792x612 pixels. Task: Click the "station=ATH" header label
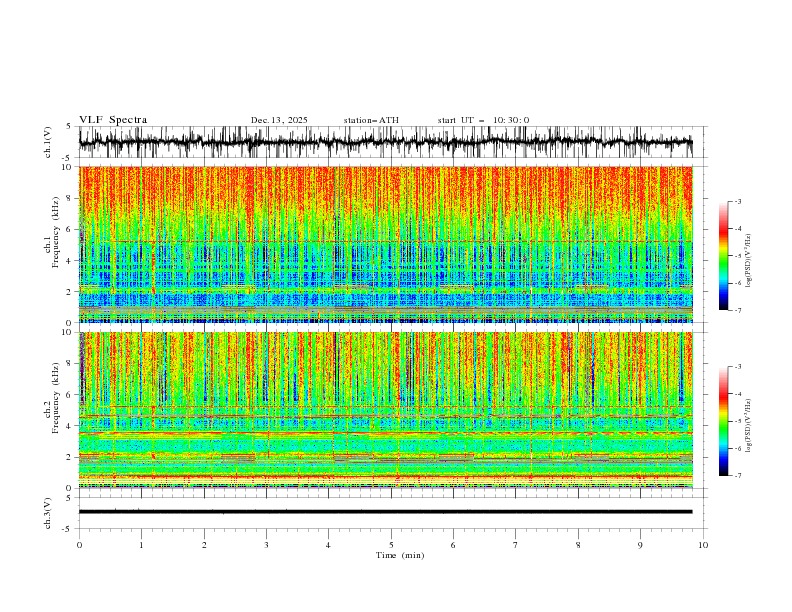(x=371, y=120)
